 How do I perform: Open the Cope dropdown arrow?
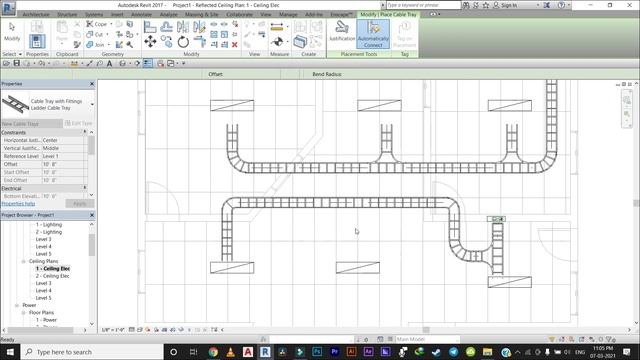111,24
